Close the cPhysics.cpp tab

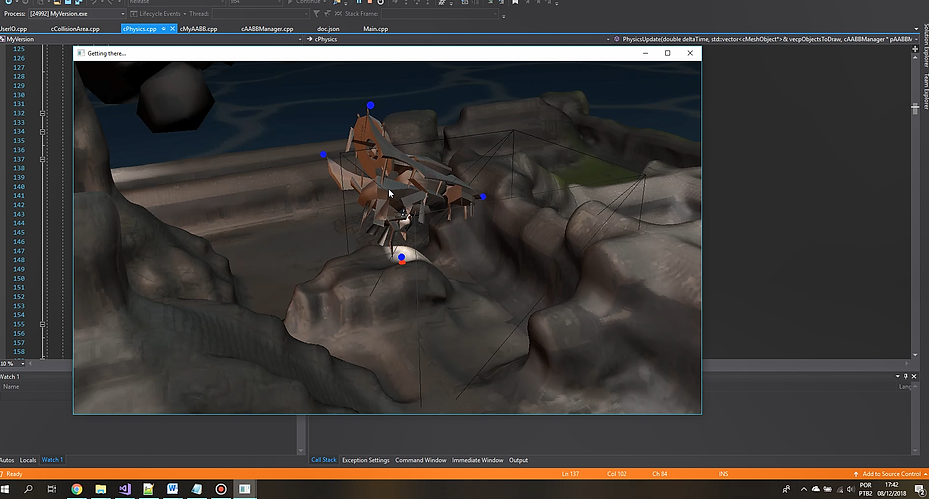(172, 28)
